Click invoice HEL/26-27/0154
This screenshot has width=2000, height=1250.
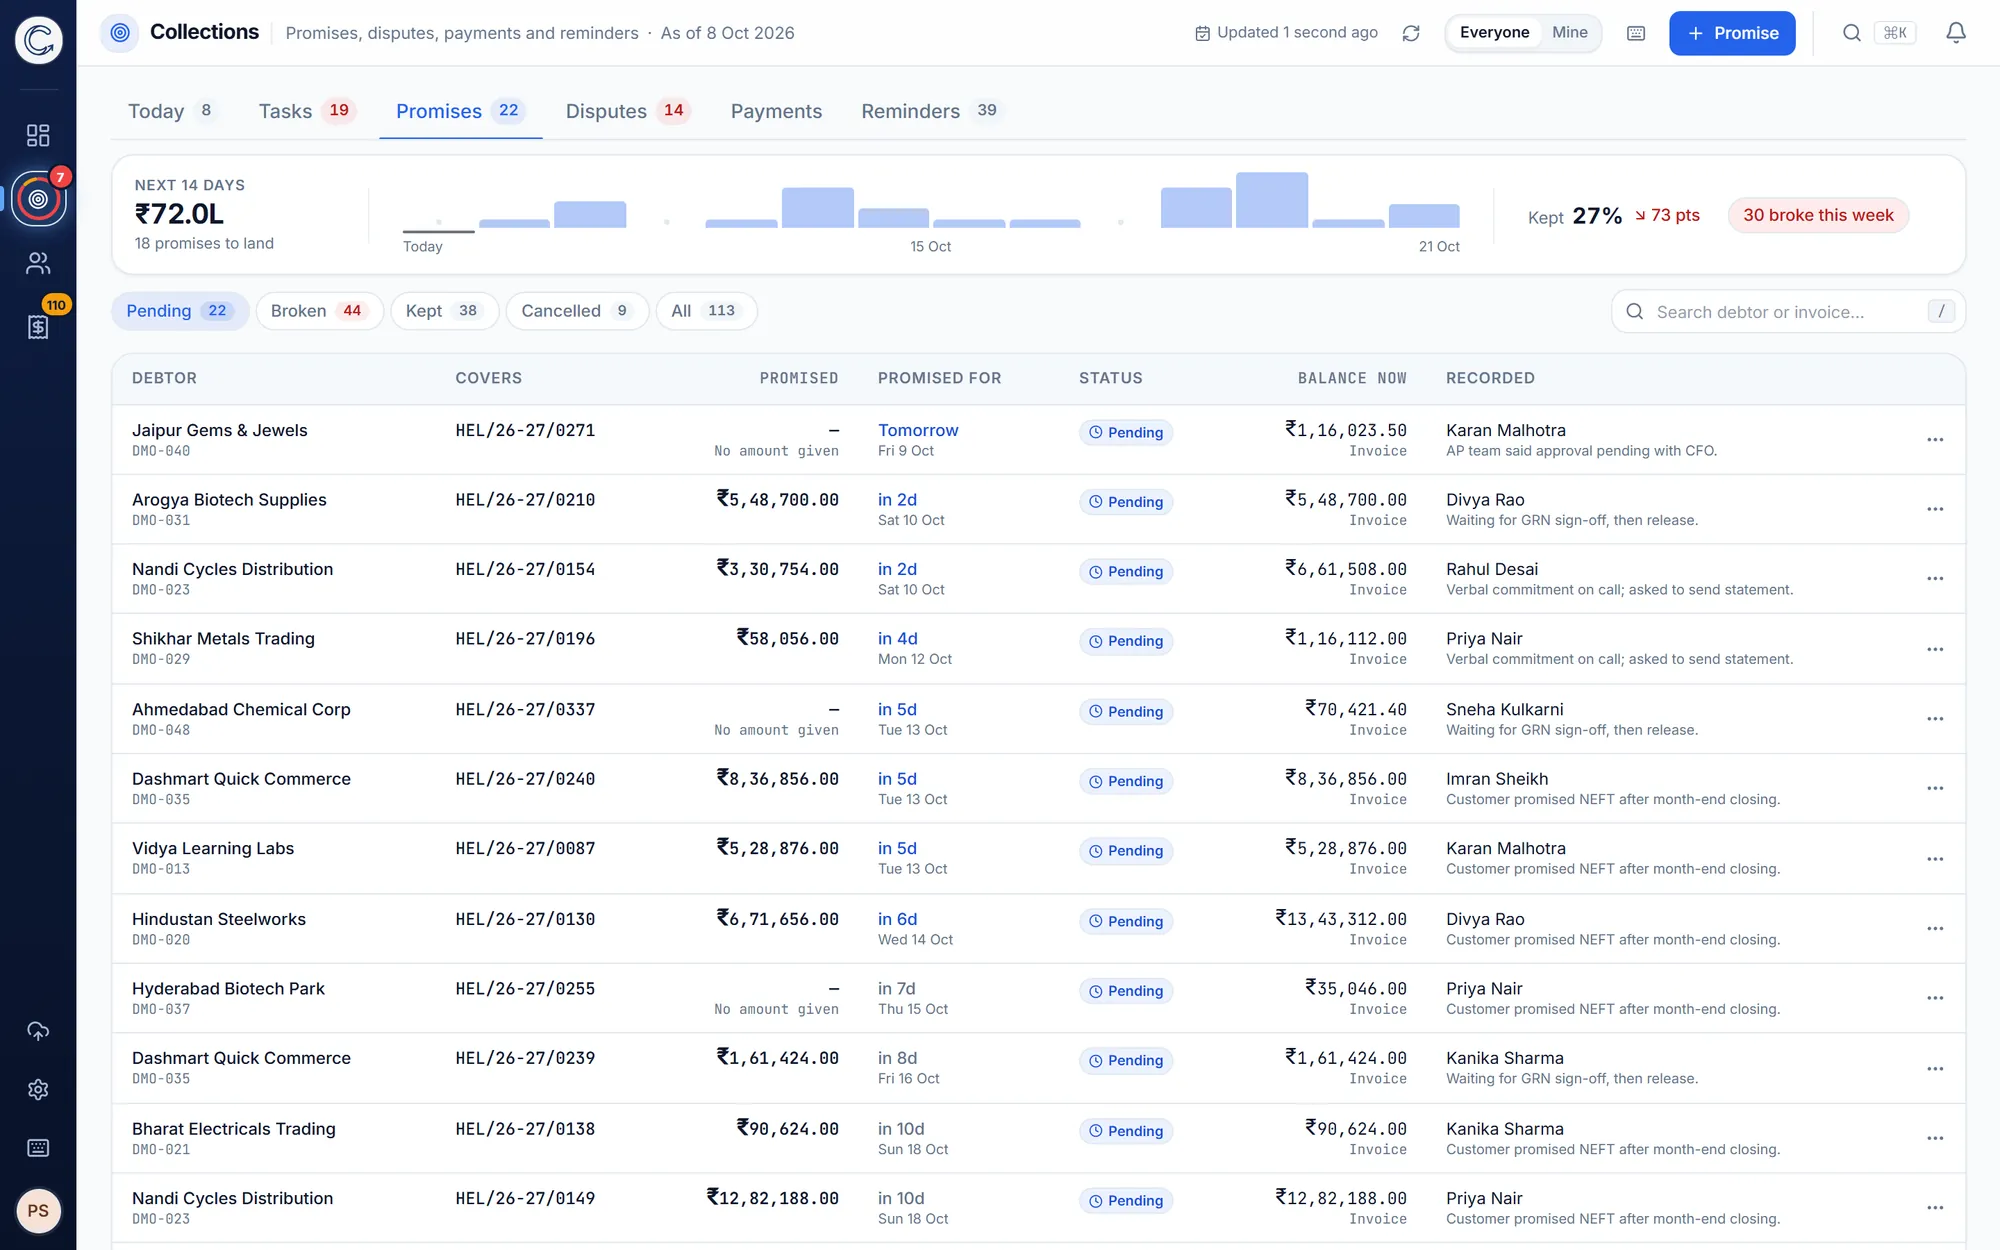[x=525, y=569]
